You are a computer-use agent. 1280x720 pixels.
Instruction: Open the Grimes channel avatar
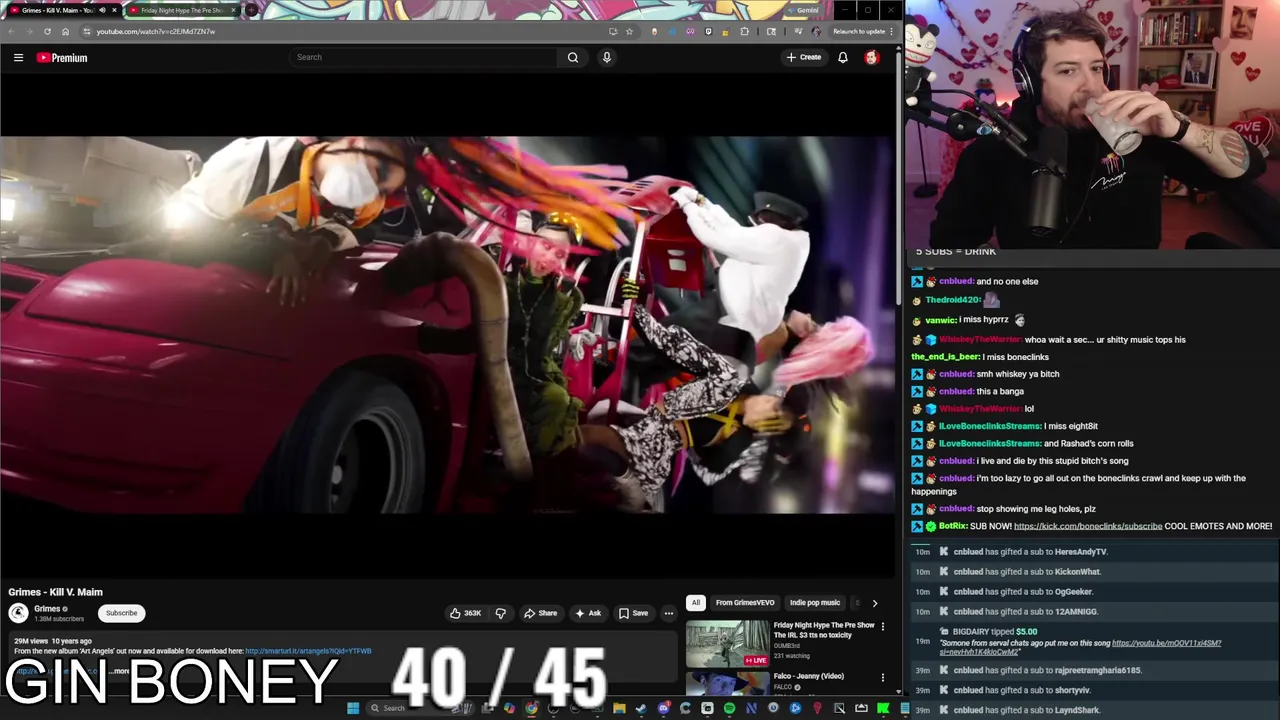tap(18, 613)
